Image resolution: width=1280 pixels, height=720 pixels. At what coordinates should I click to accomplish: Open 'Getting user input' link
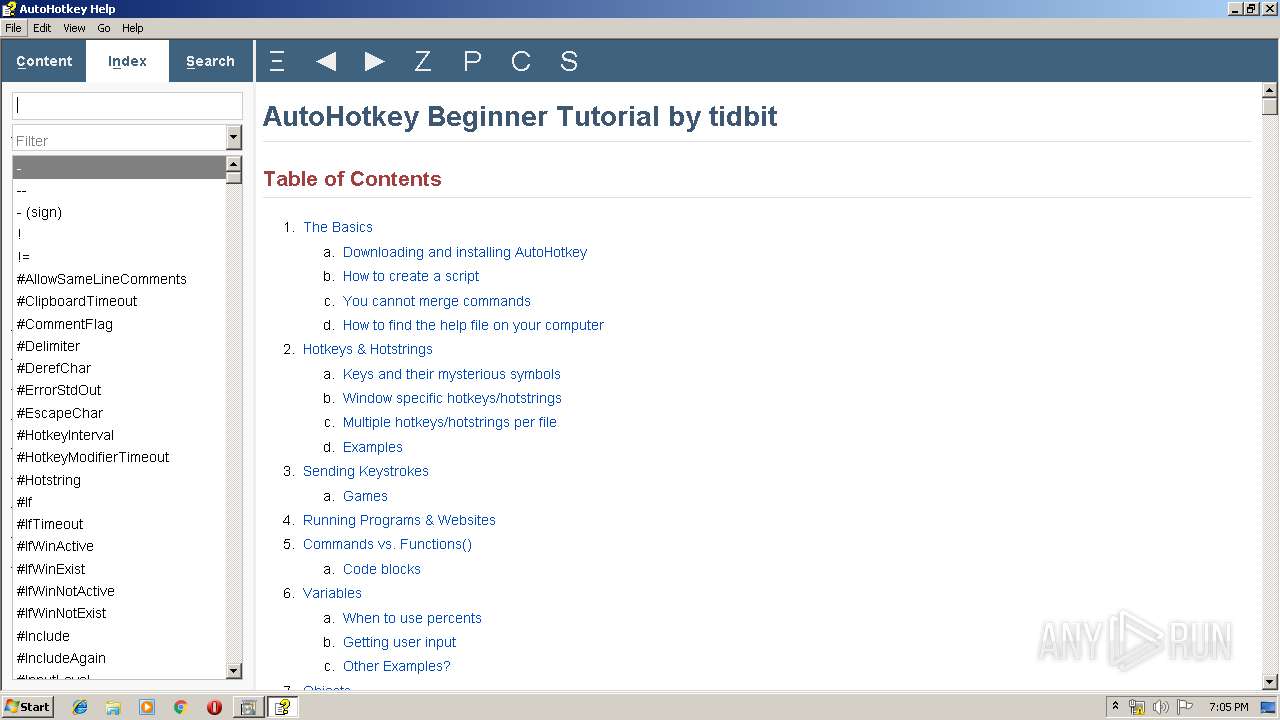point(400,642)
